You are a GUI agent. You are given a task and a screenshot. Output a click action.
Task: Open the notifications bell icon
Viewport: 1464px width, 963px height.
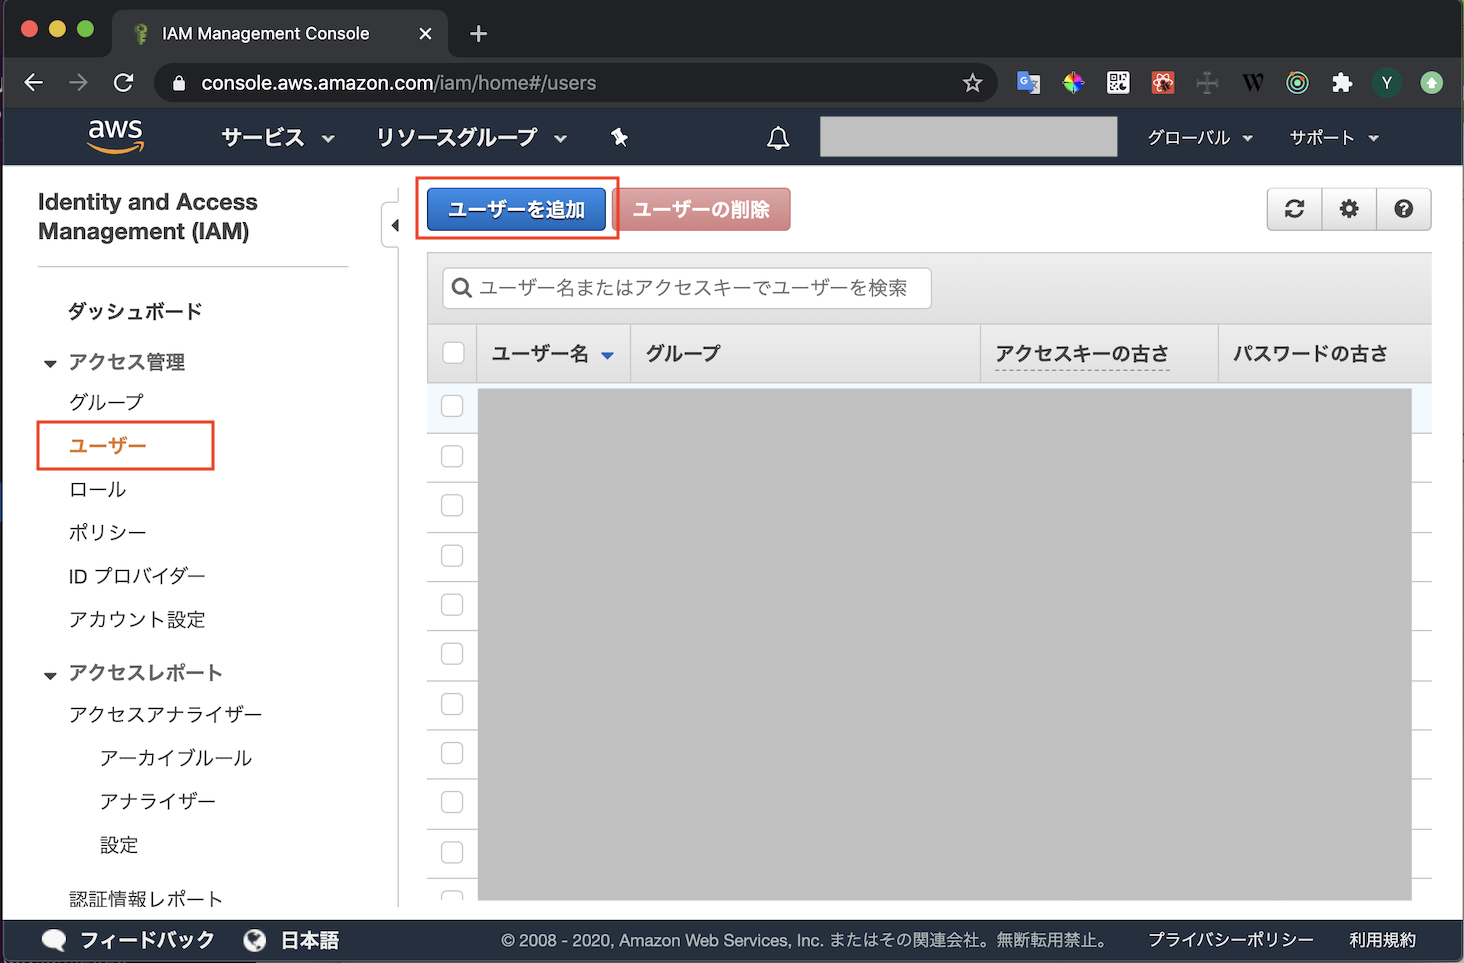[x=778, y=138]
